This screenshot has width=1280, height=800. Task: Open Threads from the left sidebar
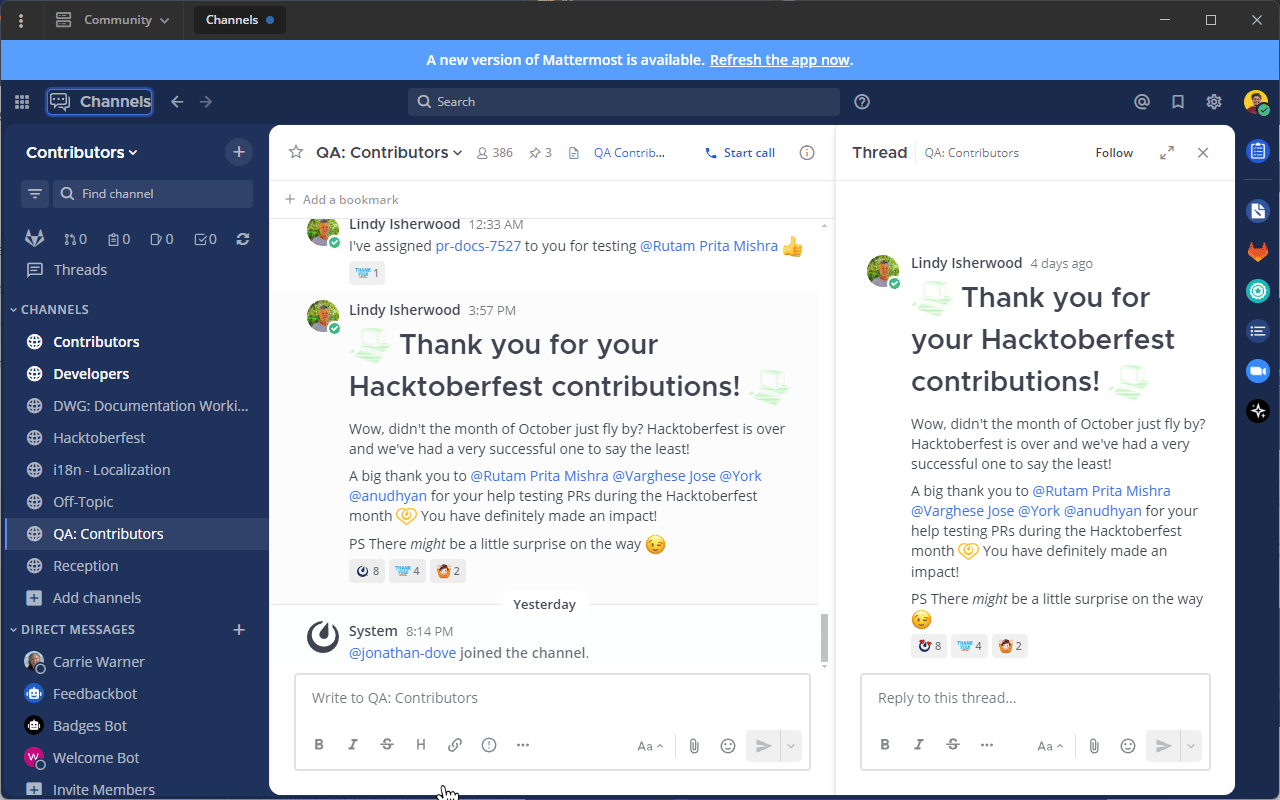[82, 269]
